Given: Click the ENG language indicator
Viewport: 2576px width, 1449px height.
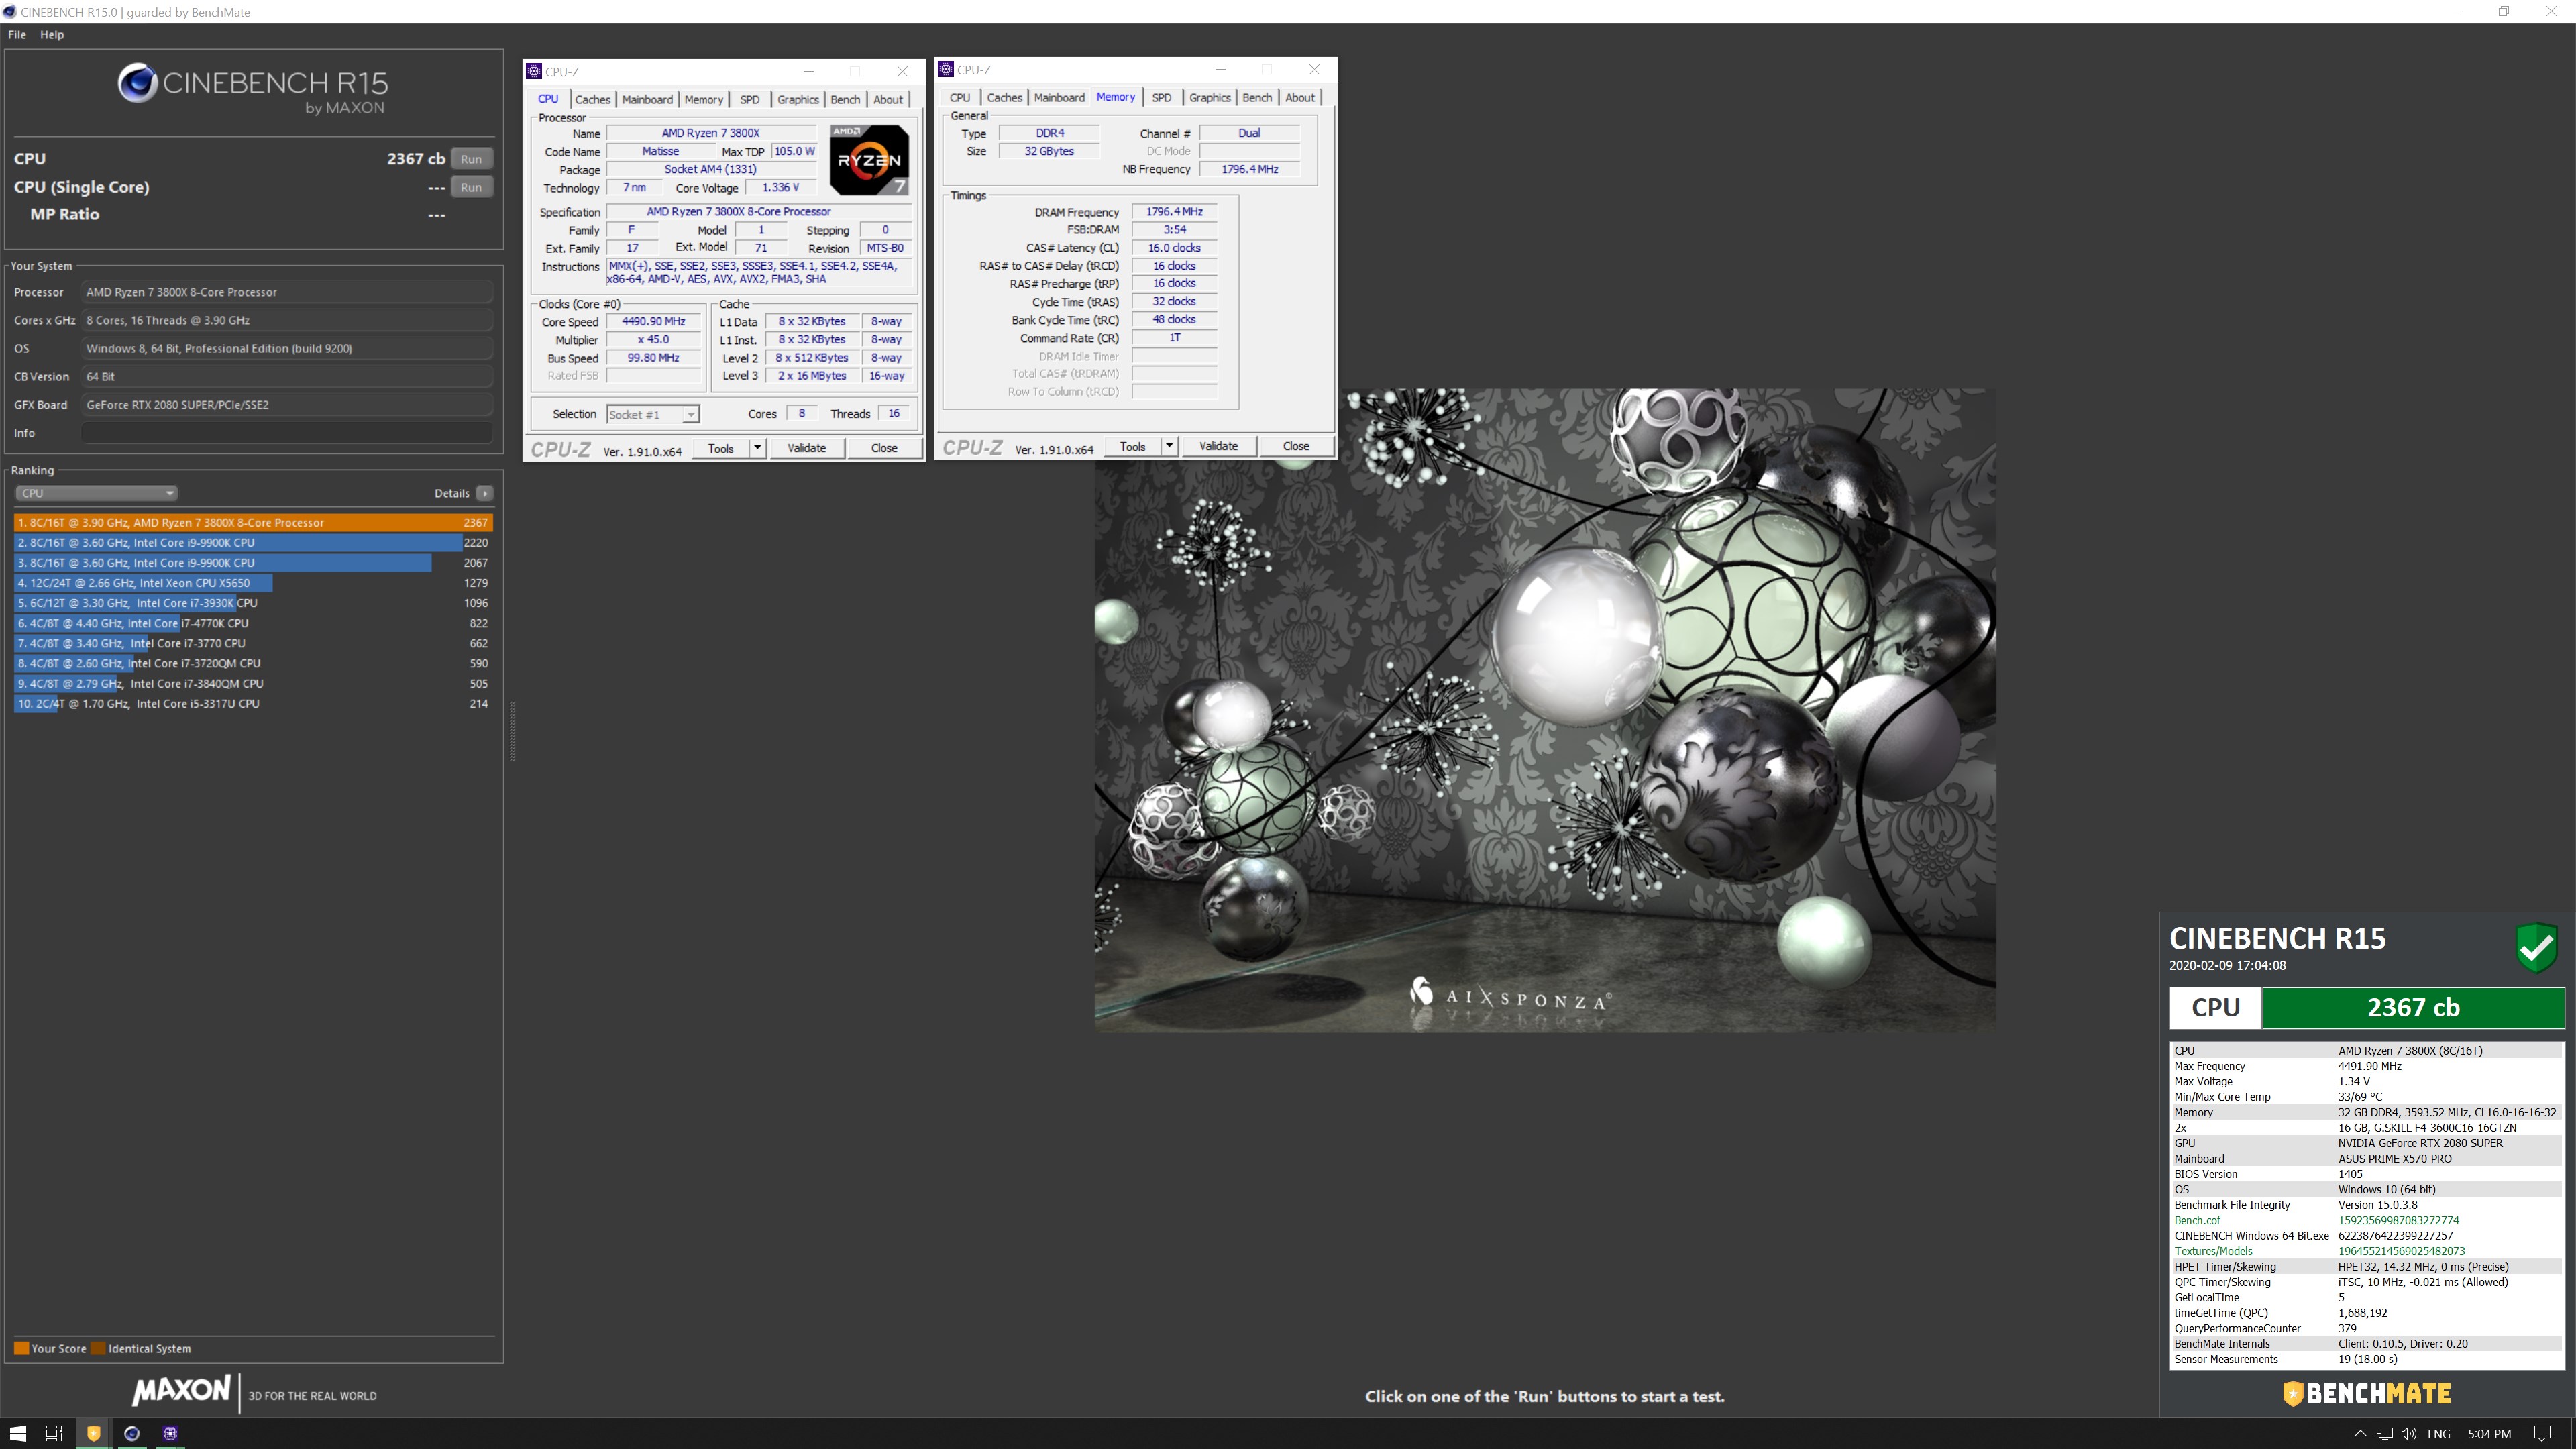Looking at the screenshot, I should (2438, 1434).
